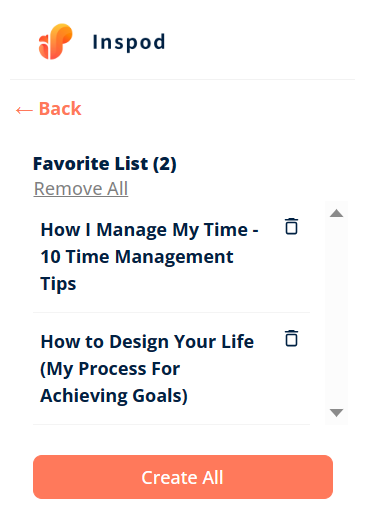Open 'How I Manage My Time' favorite item
Viewport: 367px width, 526px height.
point(149,257)
